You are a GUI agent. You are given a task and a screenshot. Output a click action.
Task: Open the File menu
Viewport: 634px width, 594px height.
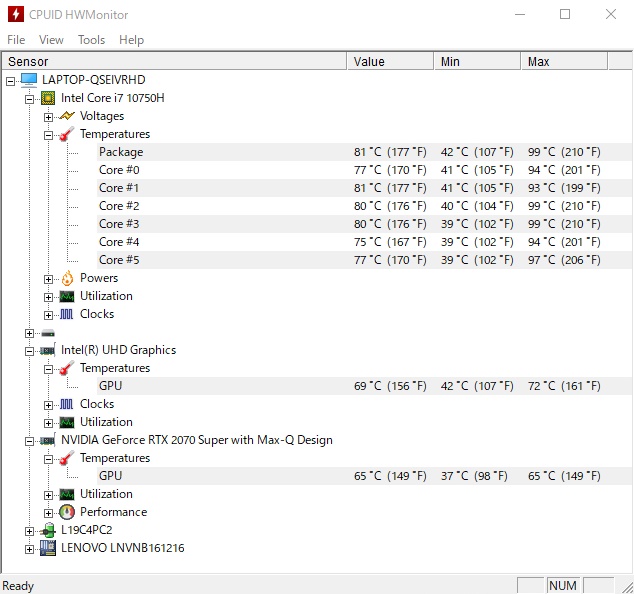(x=16, y=40)
